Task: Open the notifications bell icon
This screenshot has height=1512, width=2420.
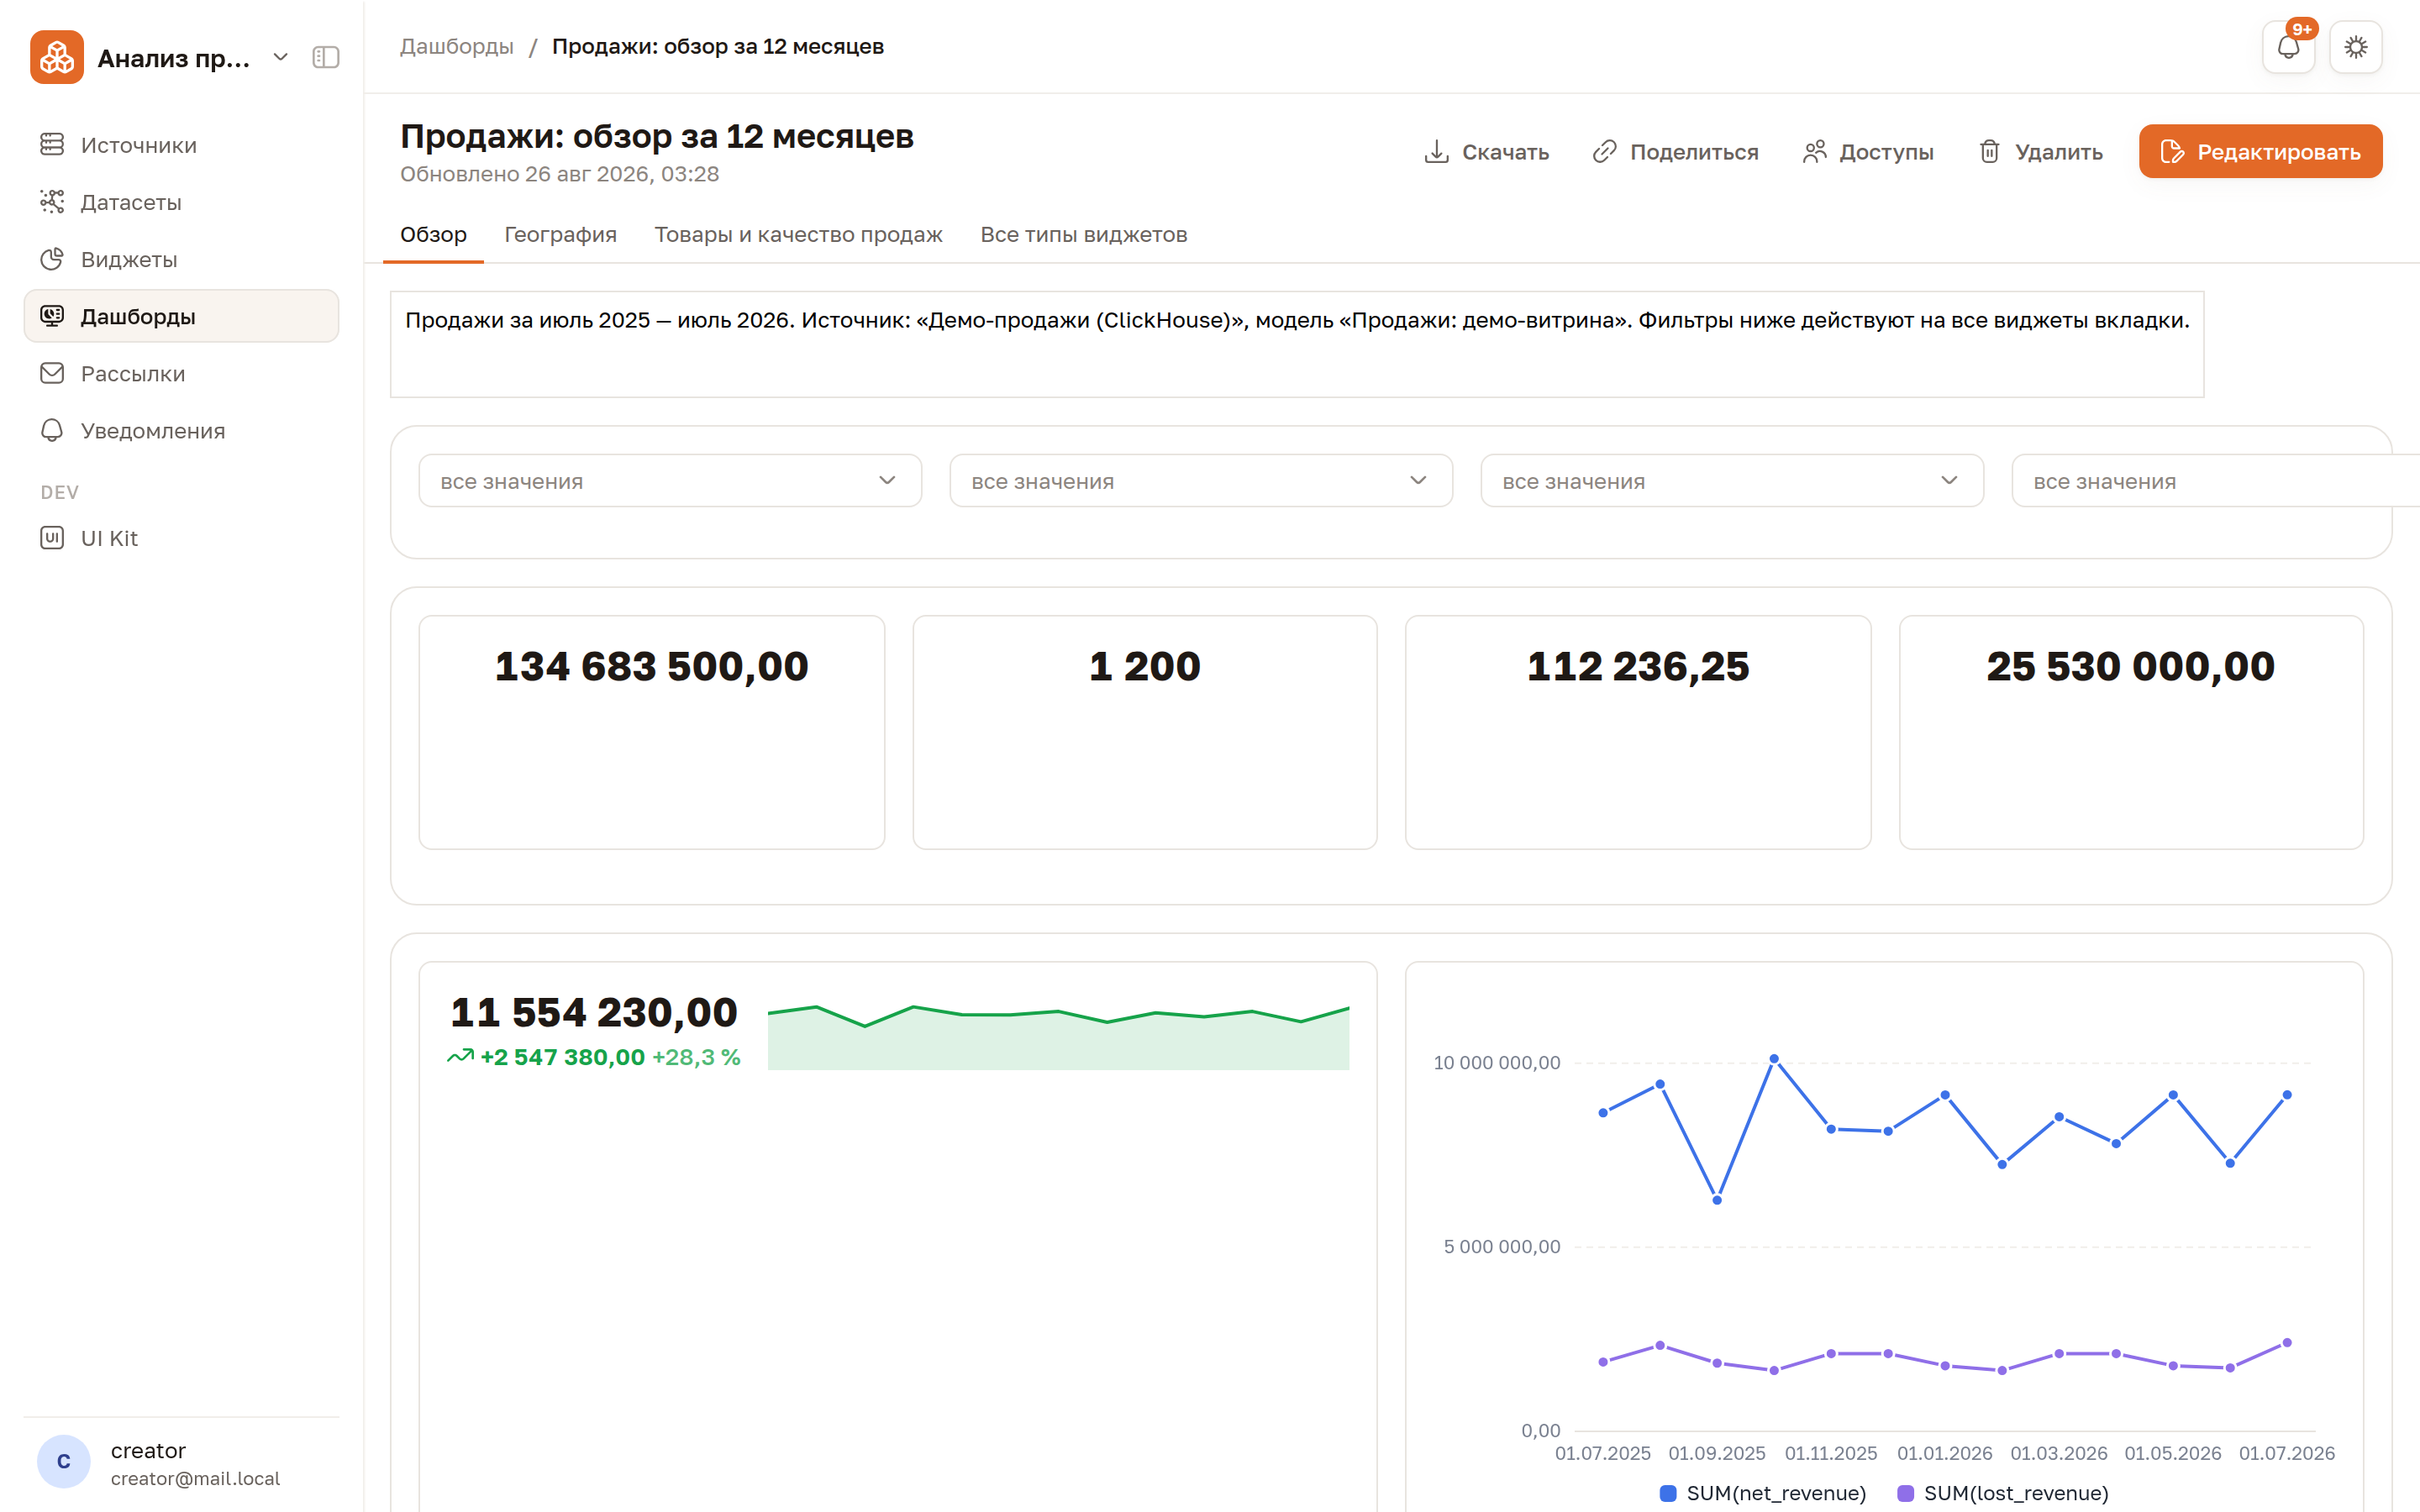Action: pos(2288,47)
